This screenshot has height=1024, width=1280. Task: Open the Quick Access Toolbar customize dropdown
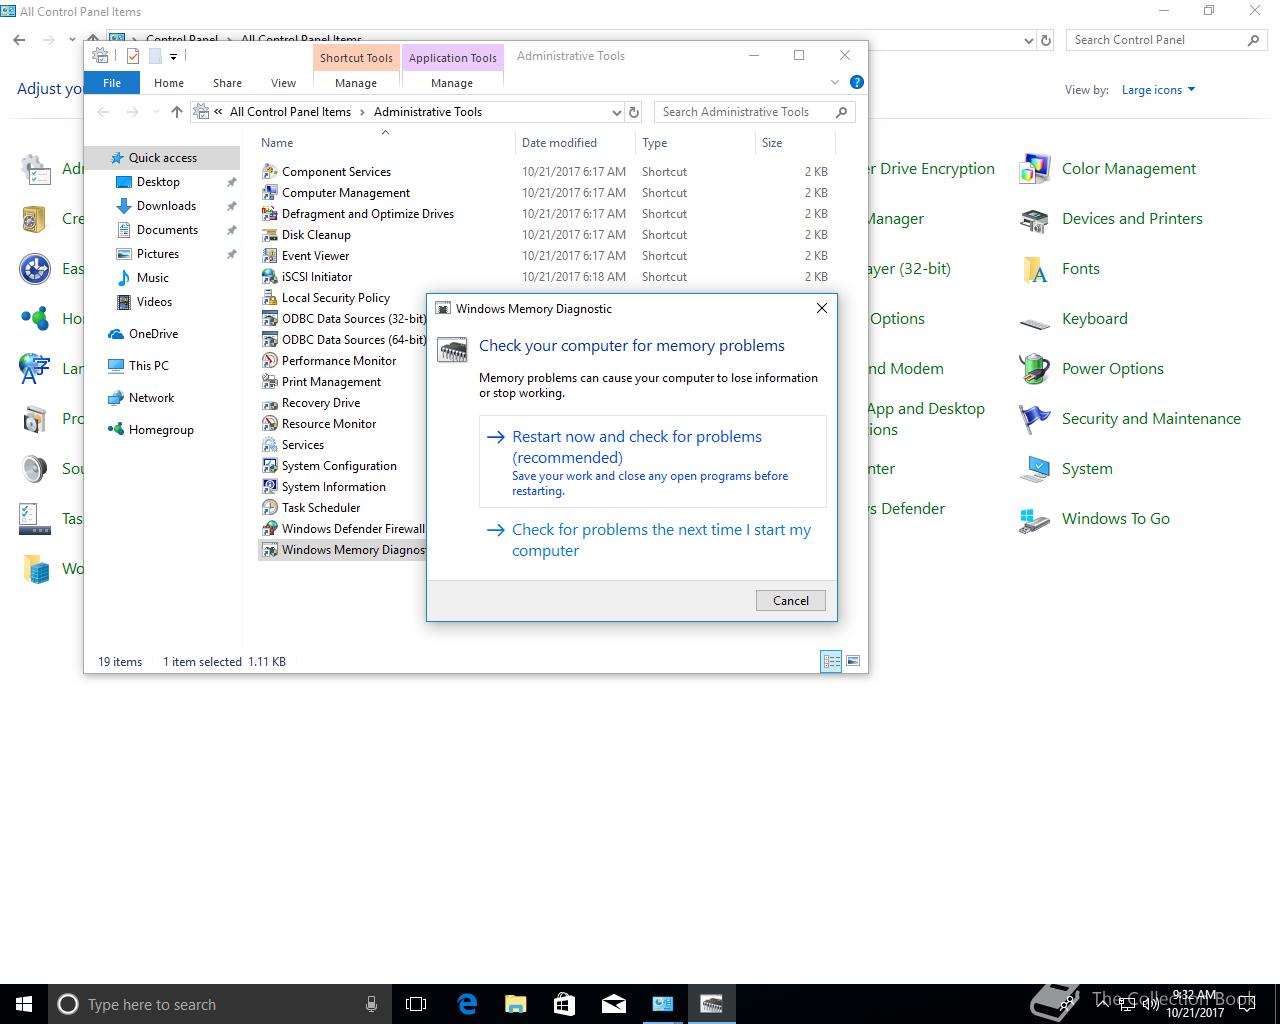click(173, 57)
